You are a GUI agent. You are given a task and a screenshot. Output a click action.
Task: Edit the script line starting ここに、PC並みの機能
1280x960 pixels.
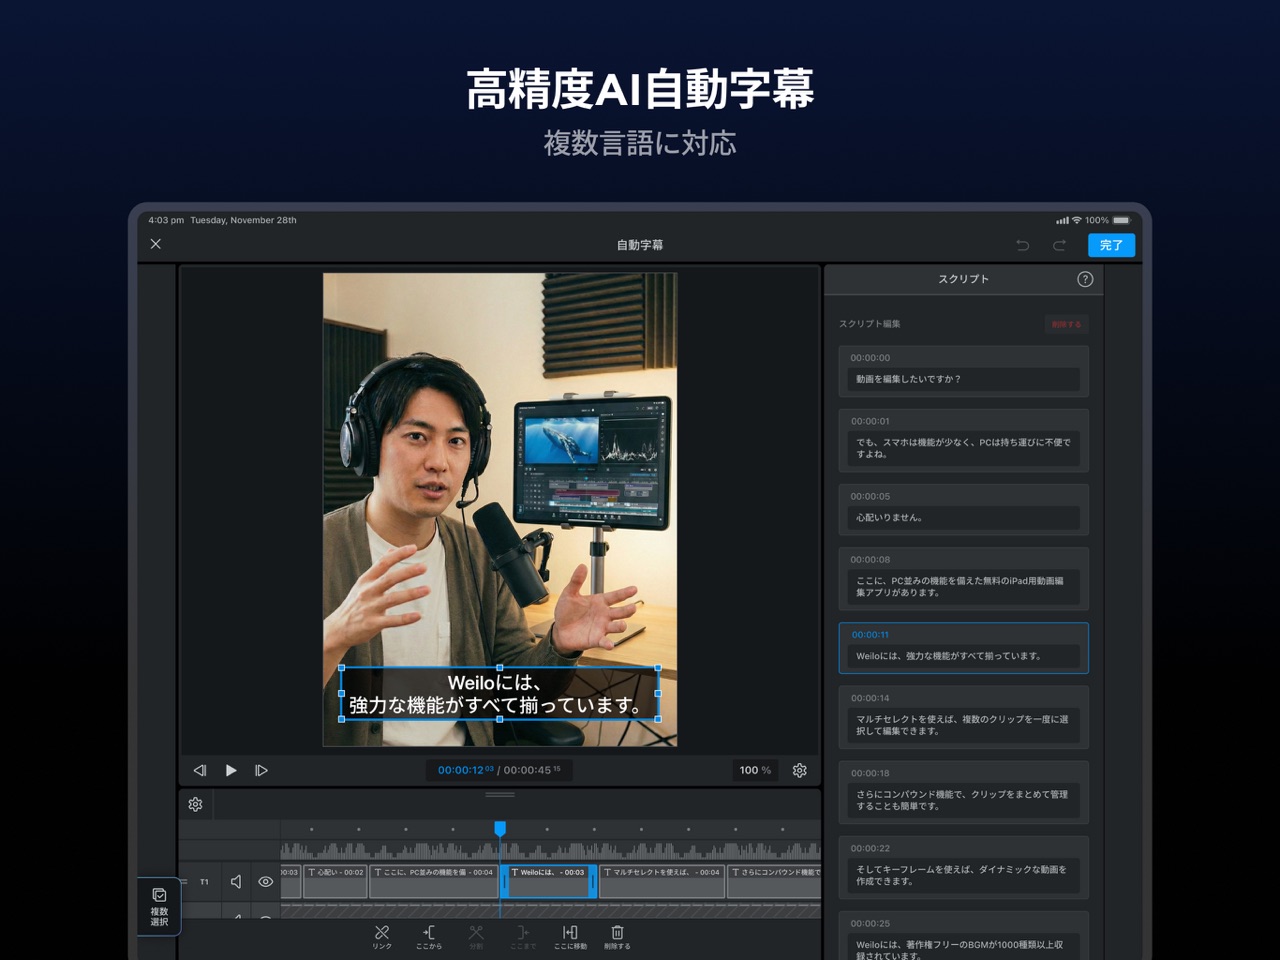click(x=964, y=586)
